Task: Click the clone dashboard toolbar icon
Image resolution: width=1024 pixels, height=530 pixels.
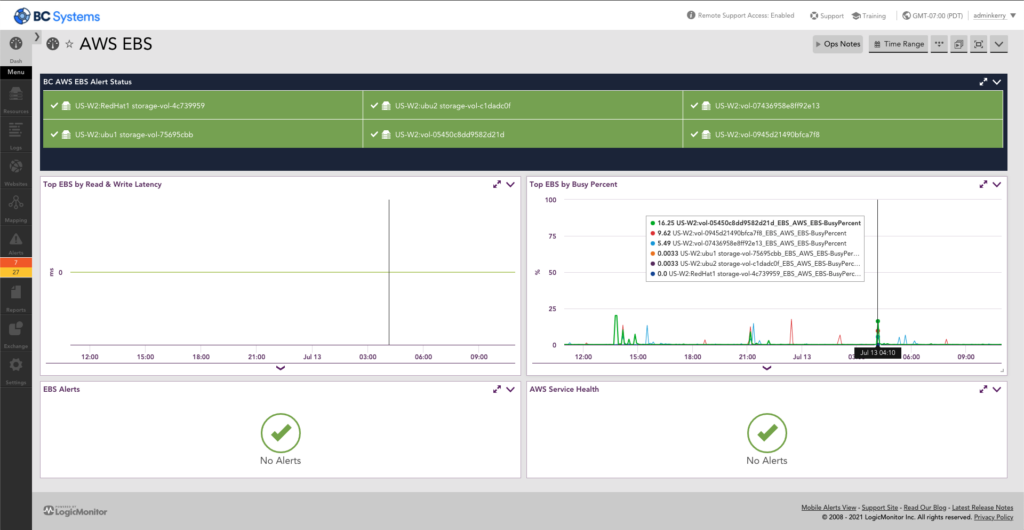Action: click(959, 44)
